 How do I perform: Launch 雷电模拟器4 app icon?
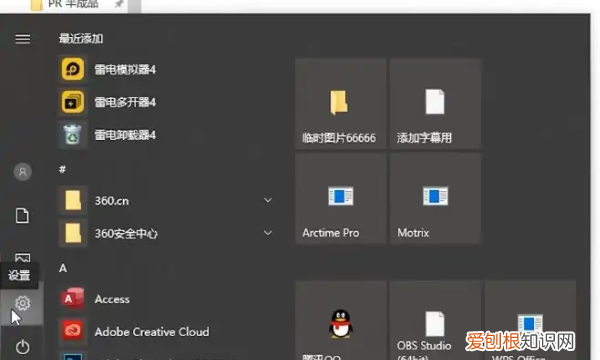point(73,69)
